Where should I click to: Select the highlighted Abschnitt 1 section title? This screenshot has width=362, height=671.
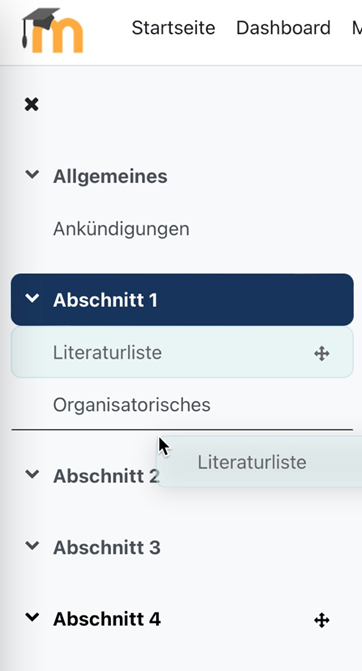[x=105, y=300]
